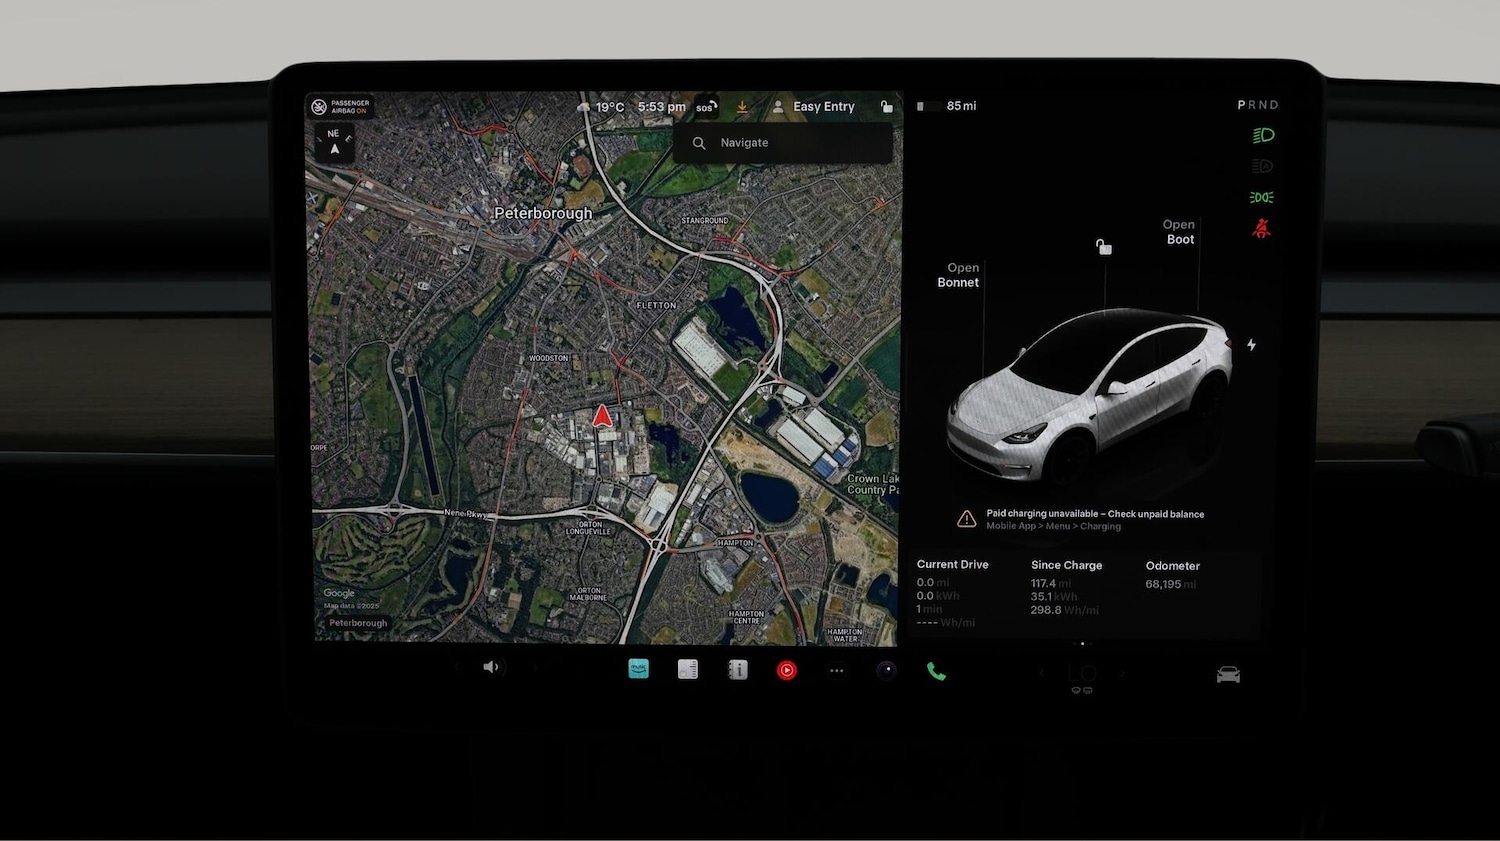The height and width of the screenshot is (841, 1500).
Task: Expand all apps with three-dots icon
Action: pyautogui.click(x=836, y=671)
